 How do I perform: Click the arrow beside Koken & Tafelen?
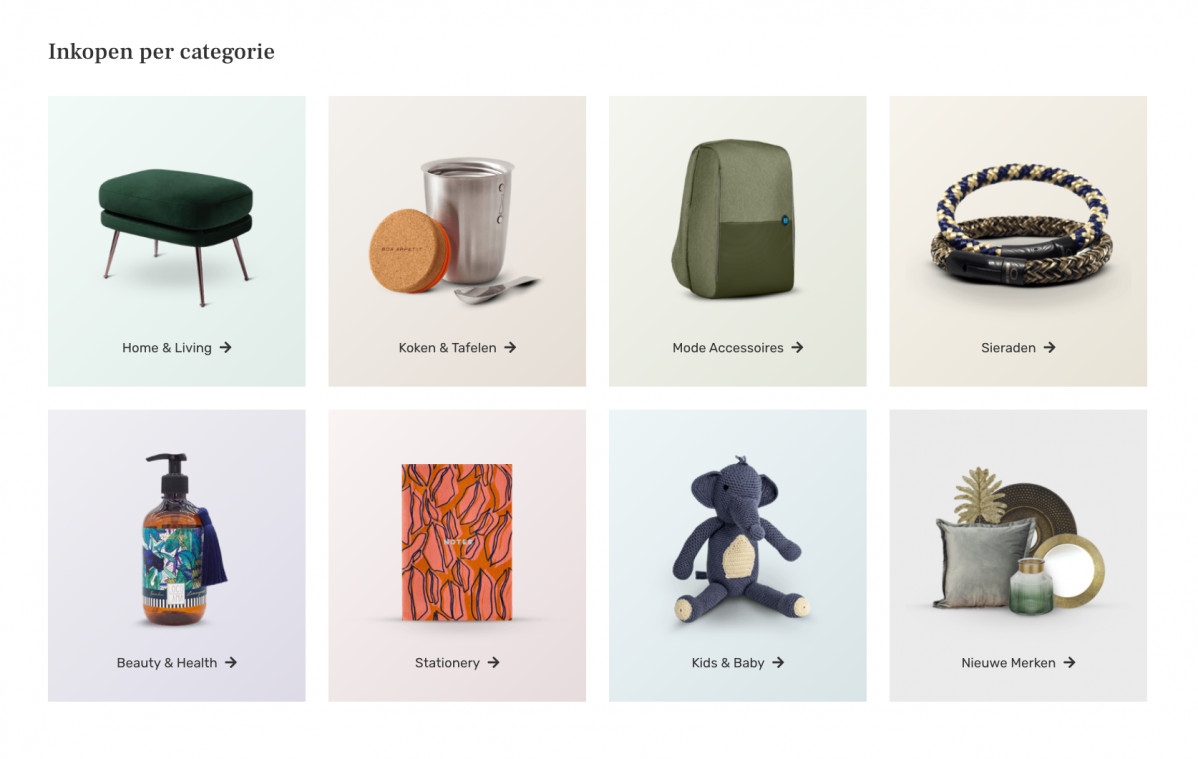click(510, 347)
